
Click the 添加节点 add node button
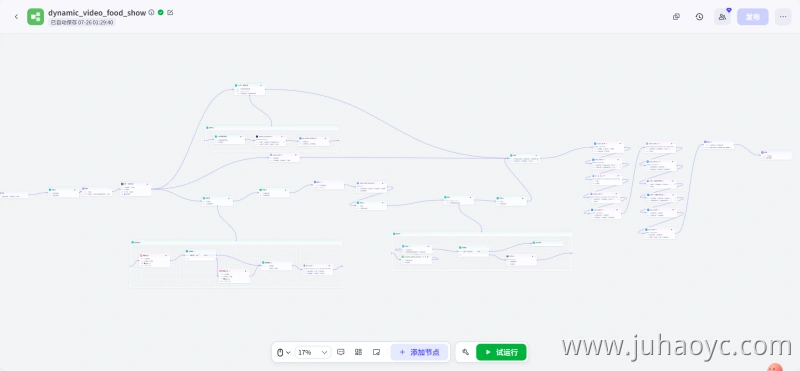[419, 352]
